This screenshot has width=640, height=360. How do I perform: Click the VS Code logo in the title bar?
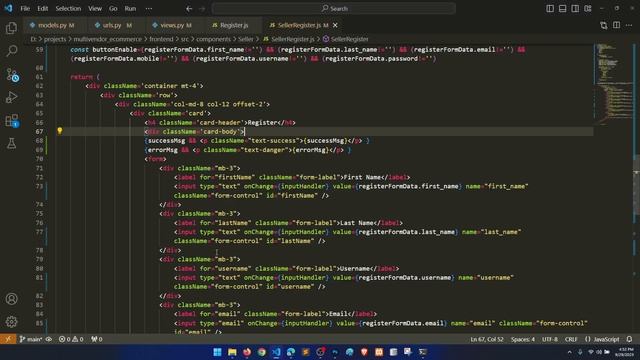coord(8,8)
